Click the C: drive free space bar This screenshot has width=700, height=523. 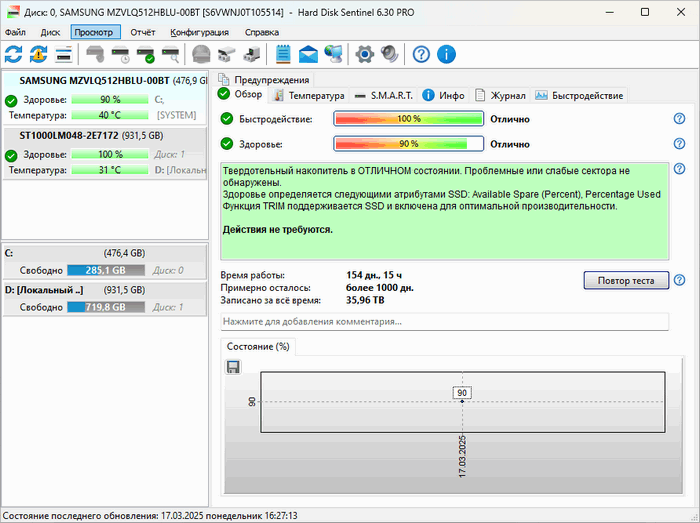tap(104, 270)
